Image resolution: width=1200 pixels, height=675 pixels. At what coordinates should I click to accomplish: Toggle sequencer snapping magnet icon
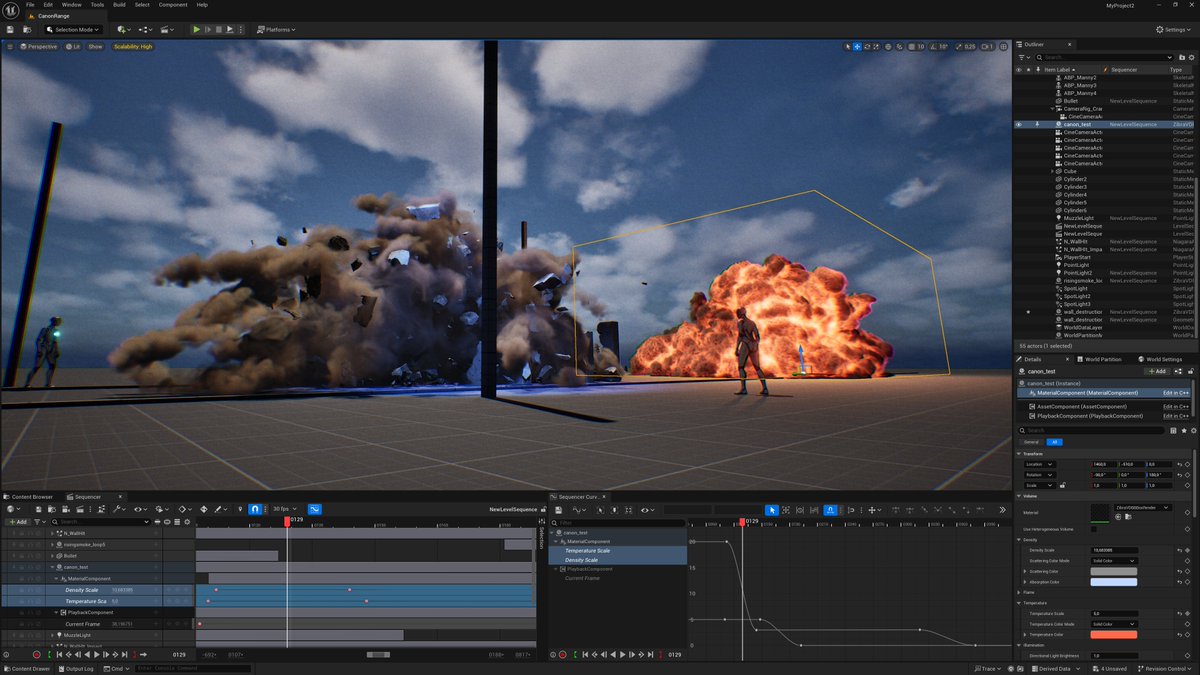coord(254,509)
